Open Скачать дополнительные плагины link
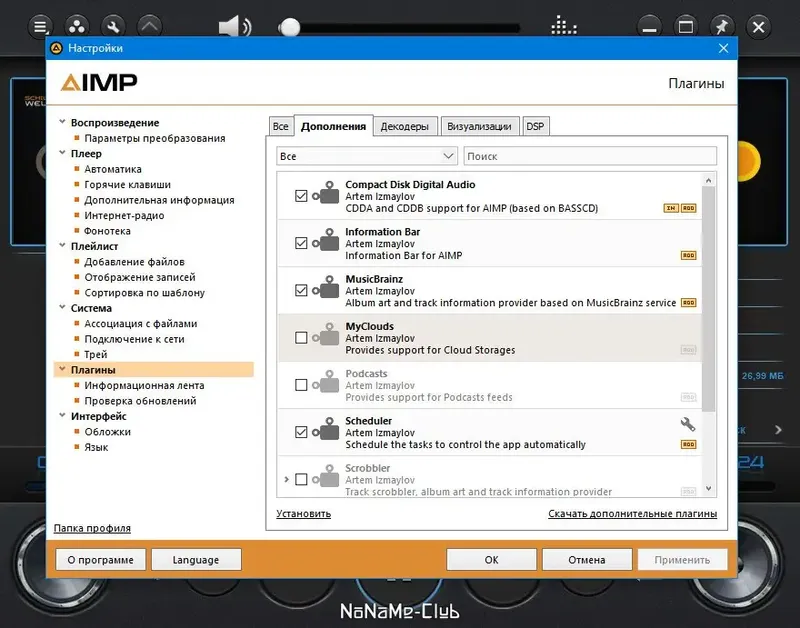 pos(633,514)
